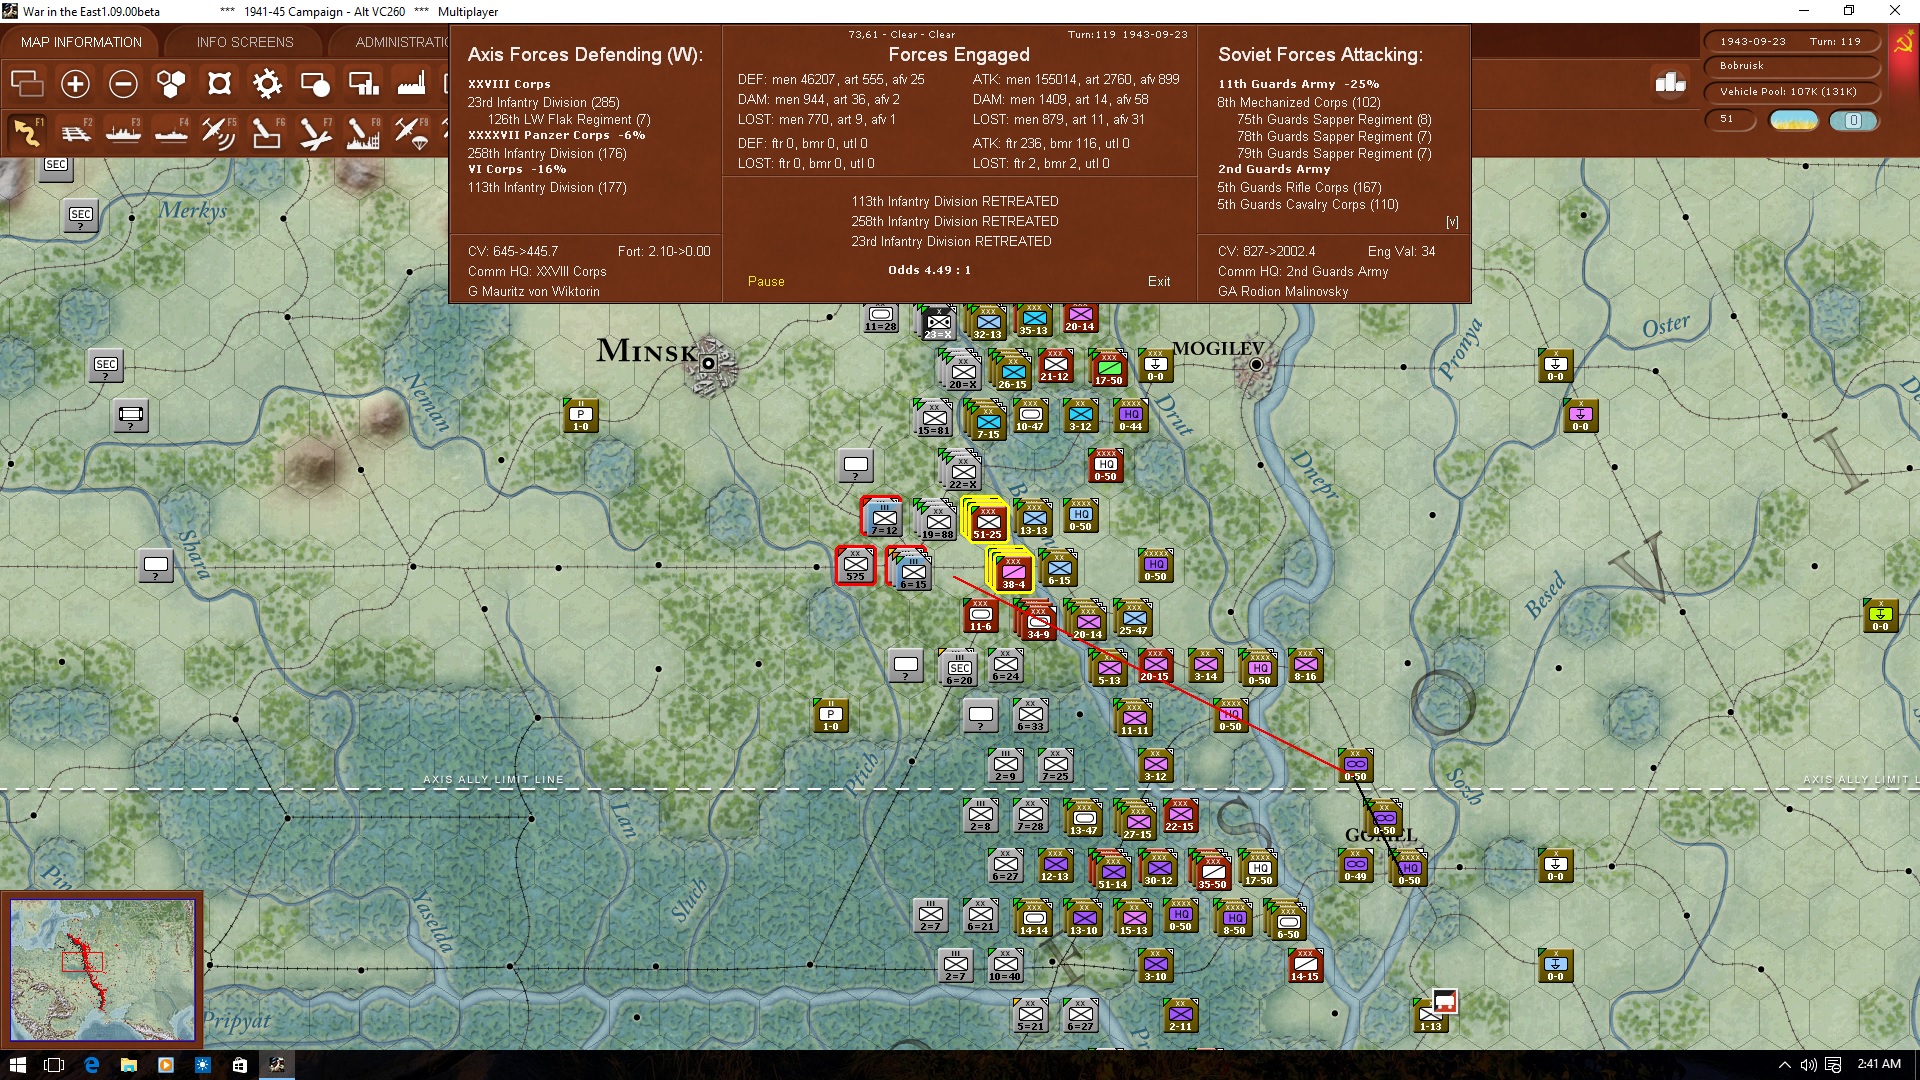The width and height of the screenshot is (1920, 1080).
Task: Toggle move mode F1 button
Action: [27, 132]
